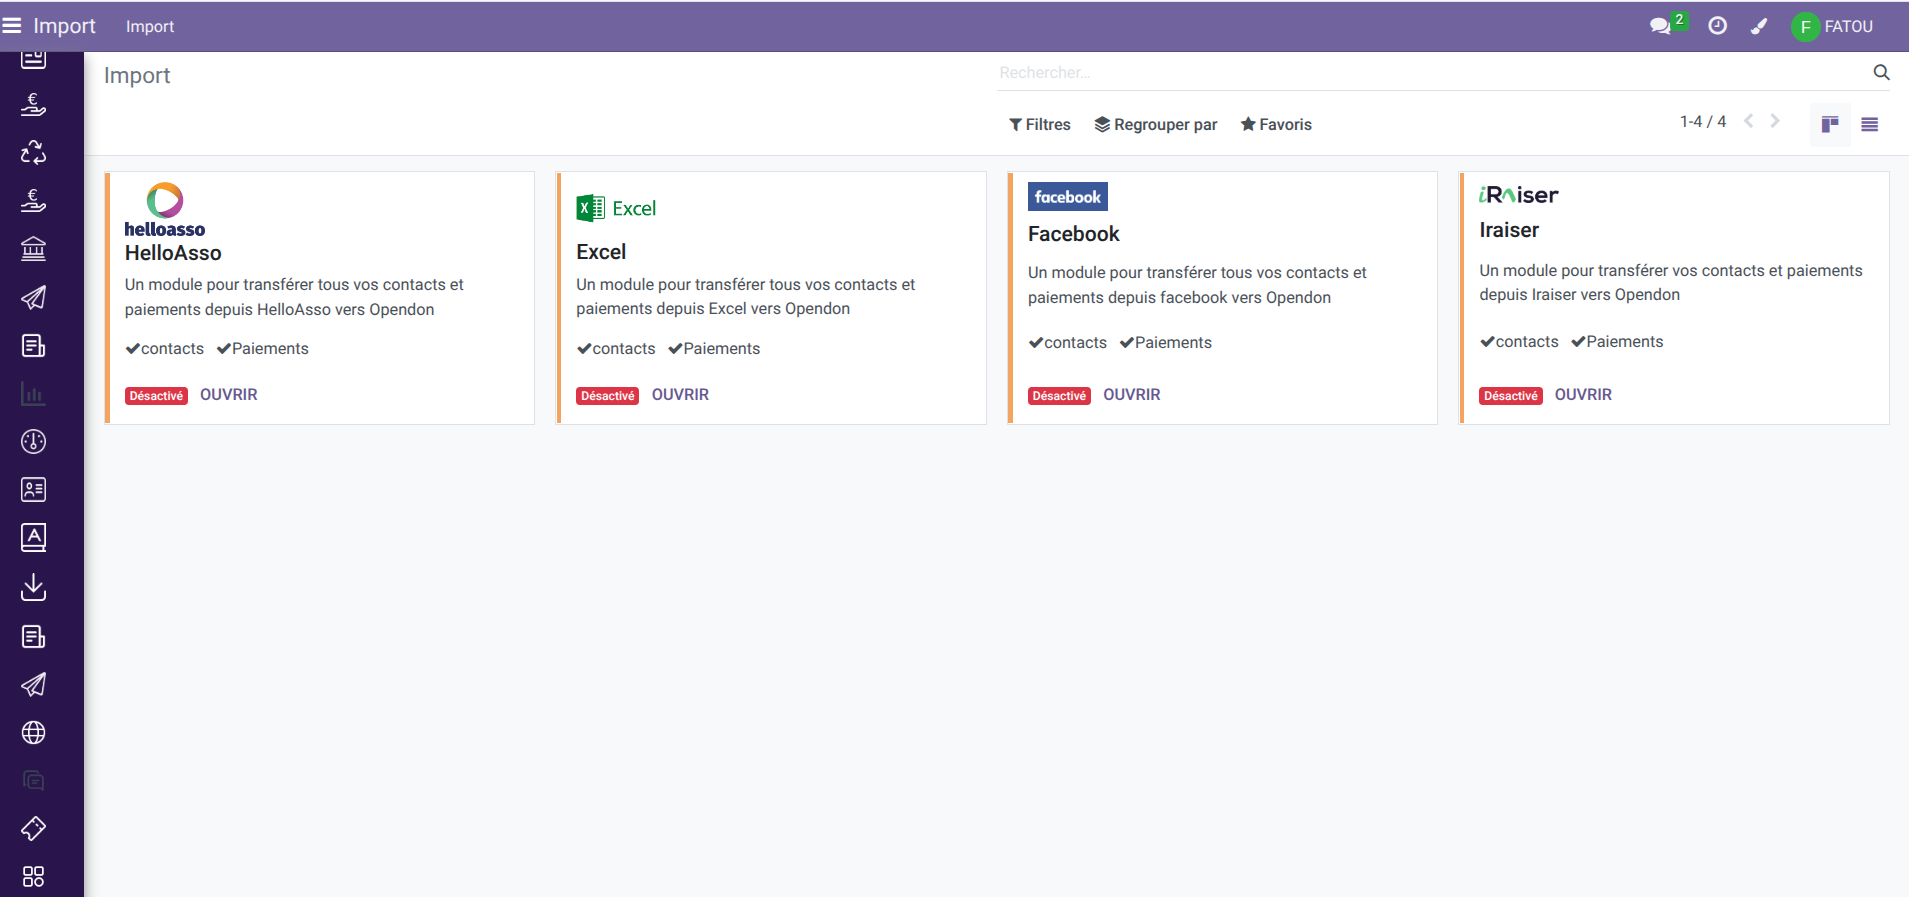Click Paiements on the HelloAsso card

[x=263, y=349]
